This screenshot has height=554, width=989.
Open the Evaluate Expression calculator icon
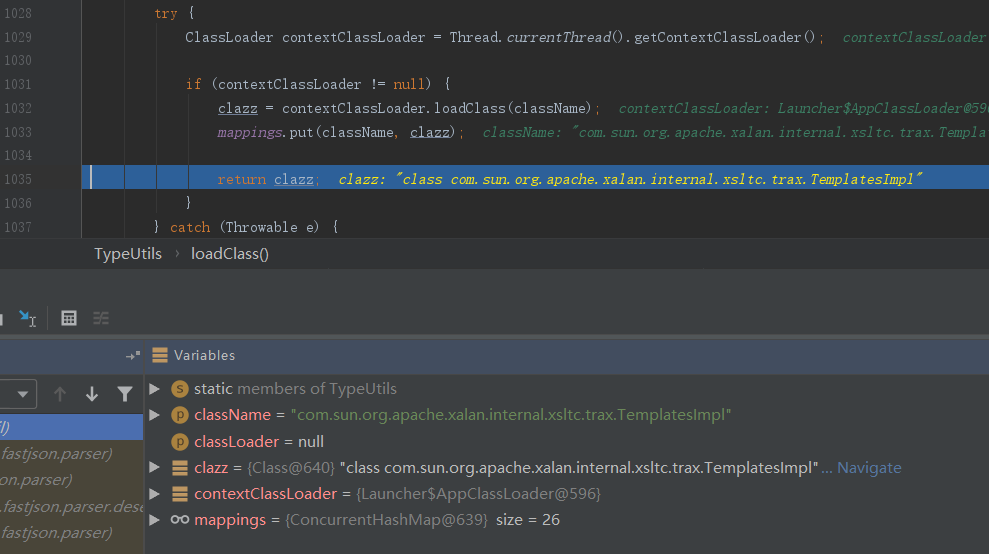(69, 318)
